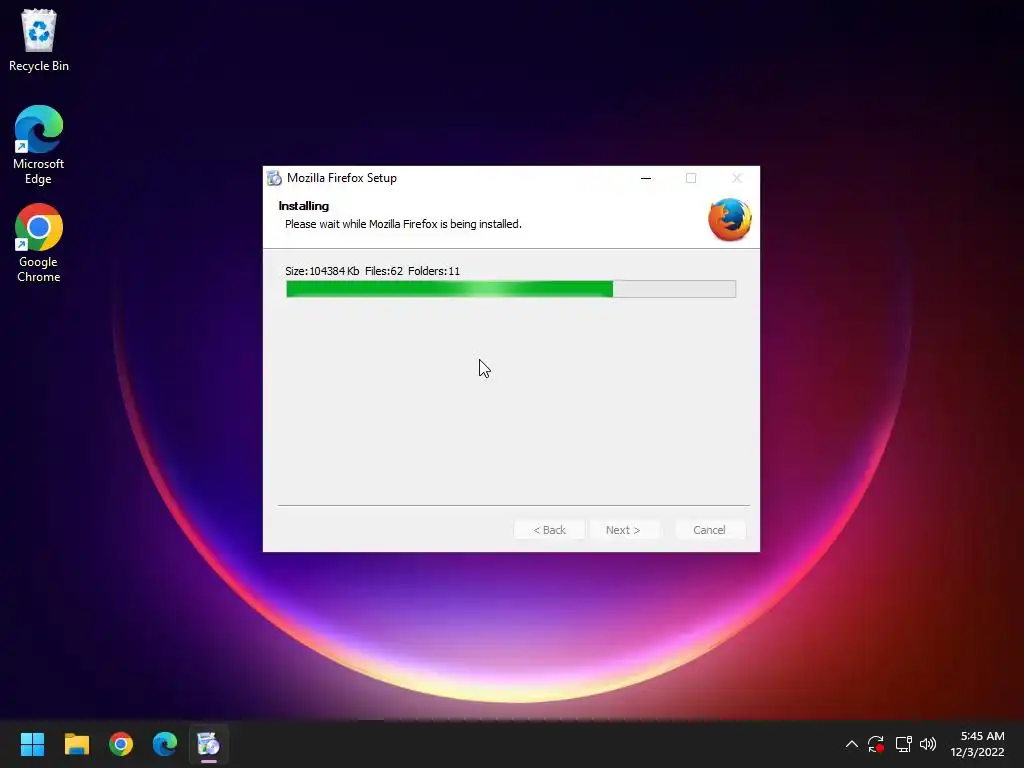Click the greyed-out maximize button
This screenshot has height=768, width=1024.
tap(691, 178)
